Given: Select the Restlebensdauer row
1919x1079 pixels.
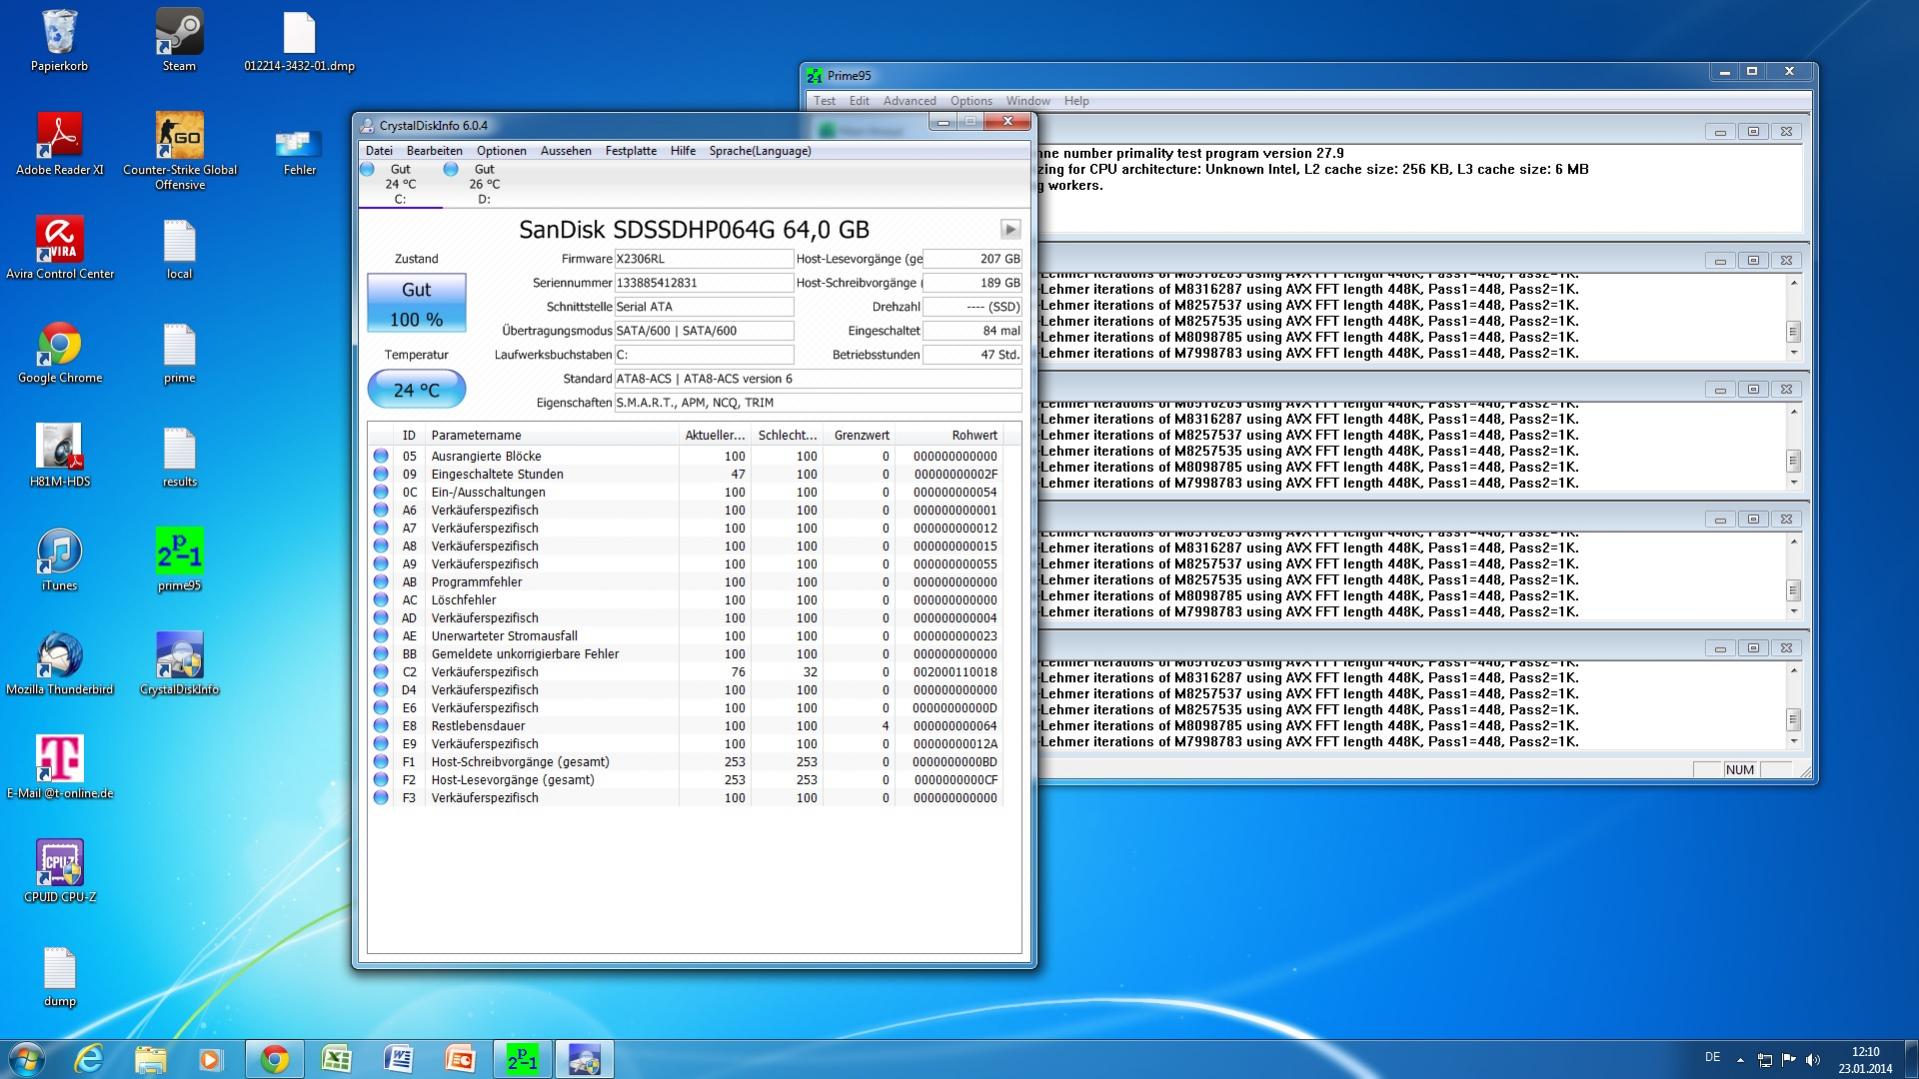Looking at the screenshot, I should click(685, 726).
